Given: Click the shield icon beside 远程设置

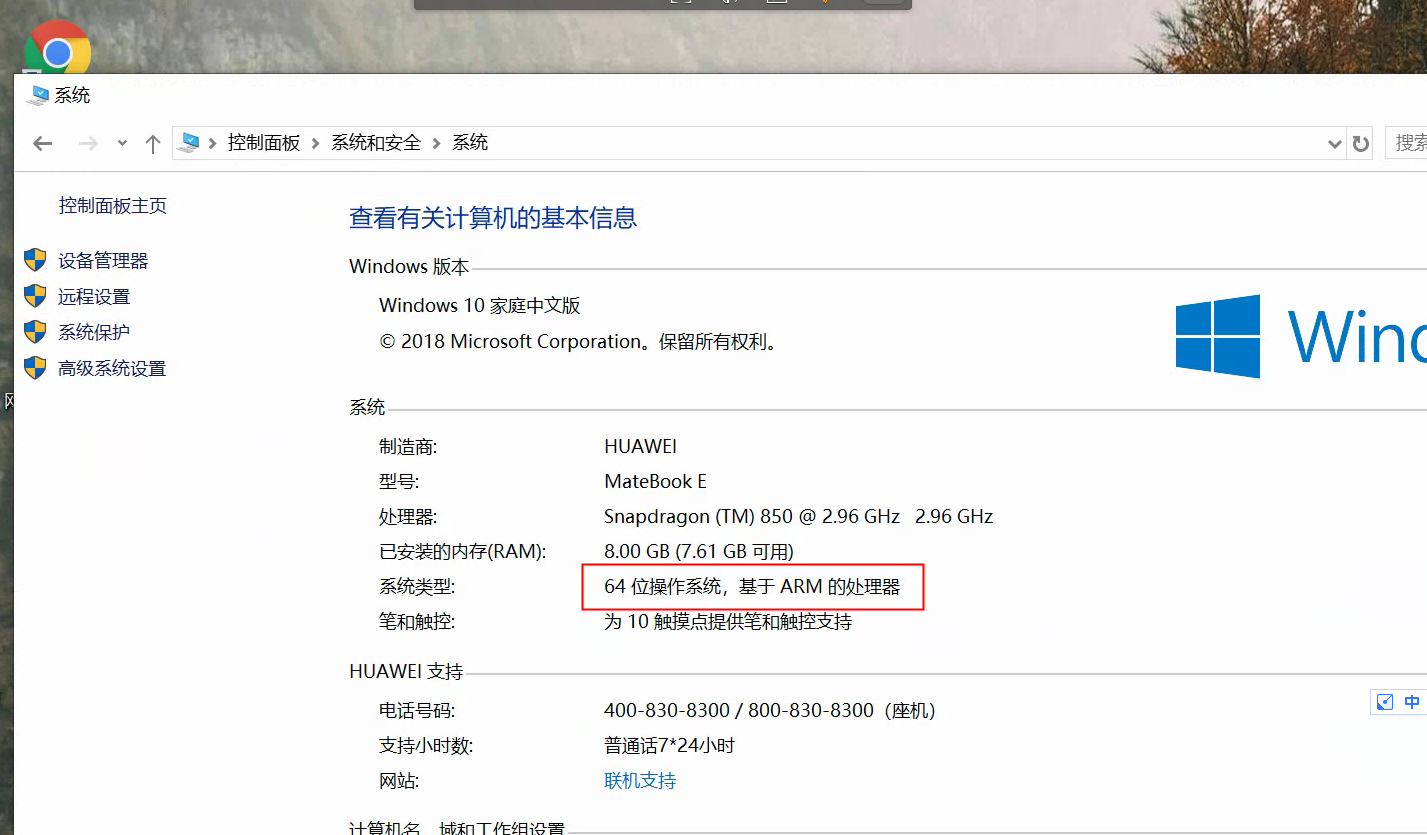Looking at the screenshot, I should 35,296.
